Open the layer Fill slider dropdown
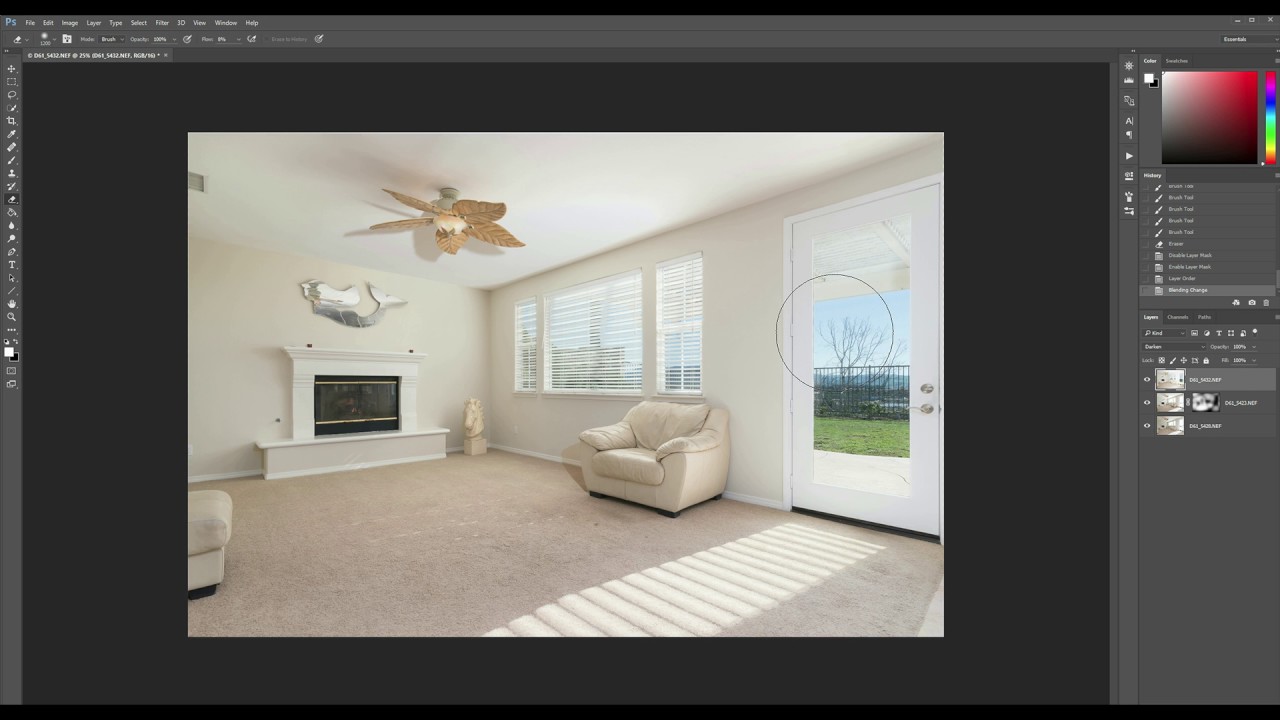The width and height of the screenshot is (1280, 720). (1254, 360)
